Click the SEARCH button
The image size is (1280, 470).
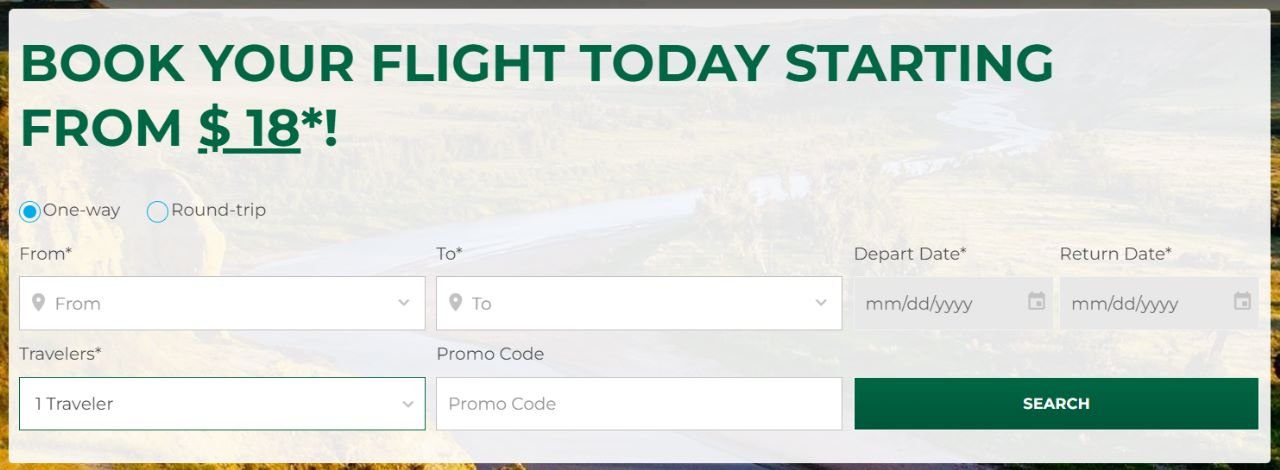pos(1056,404)
